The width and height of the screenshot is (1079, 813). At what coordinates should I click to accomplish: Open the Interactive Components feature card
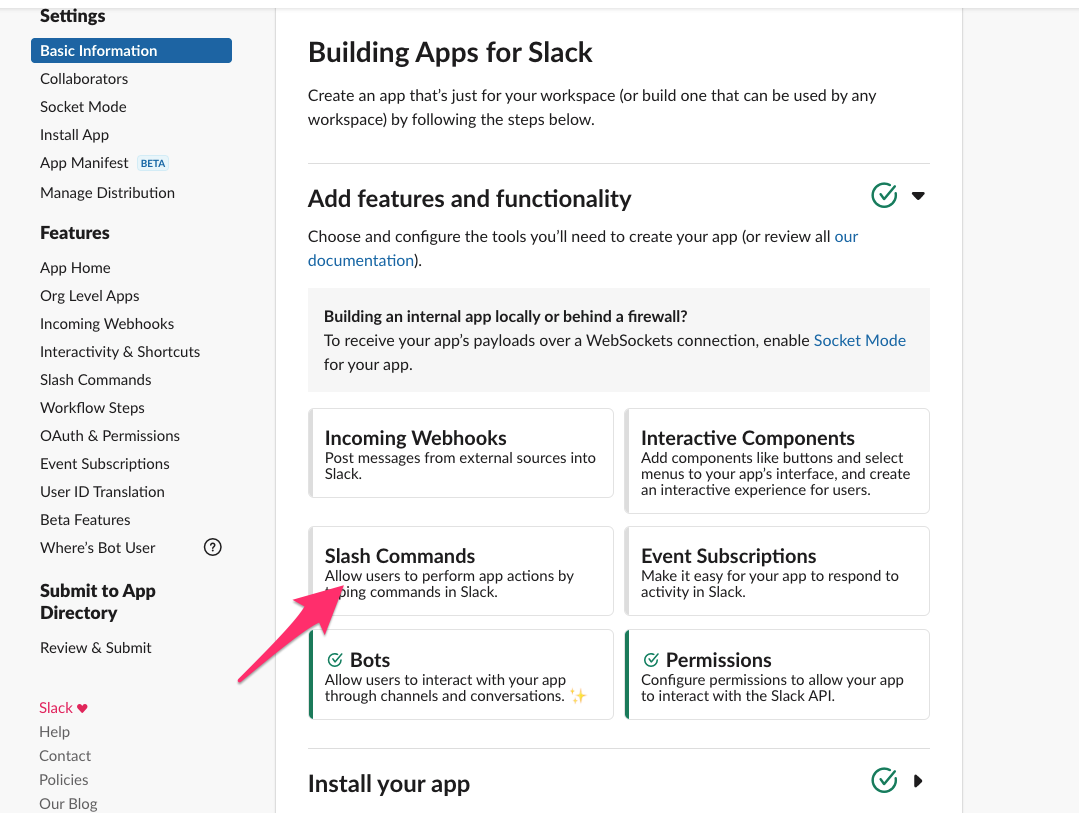pyautogui.click(x=777, y=461)
